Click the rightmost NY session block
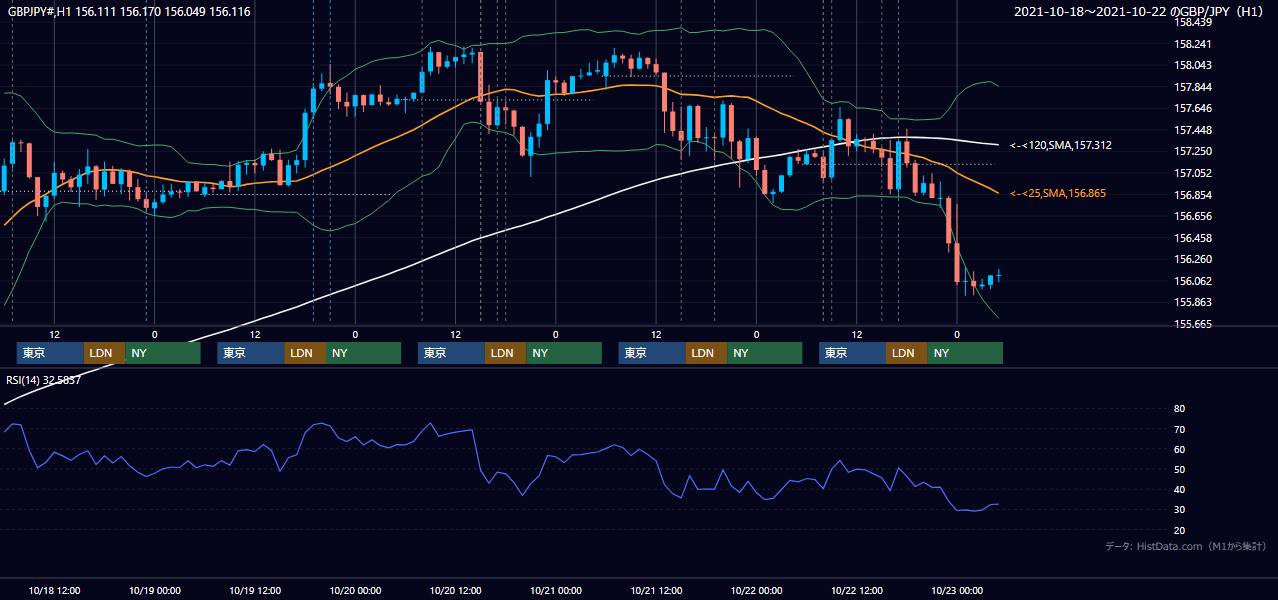The image size is (1278, 600). [x=964, y=353]
